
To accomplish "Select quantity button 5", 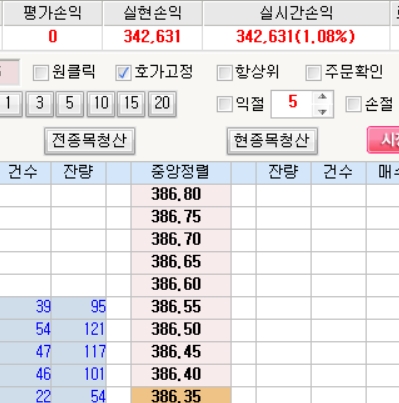I will click(x=70, y=103).
